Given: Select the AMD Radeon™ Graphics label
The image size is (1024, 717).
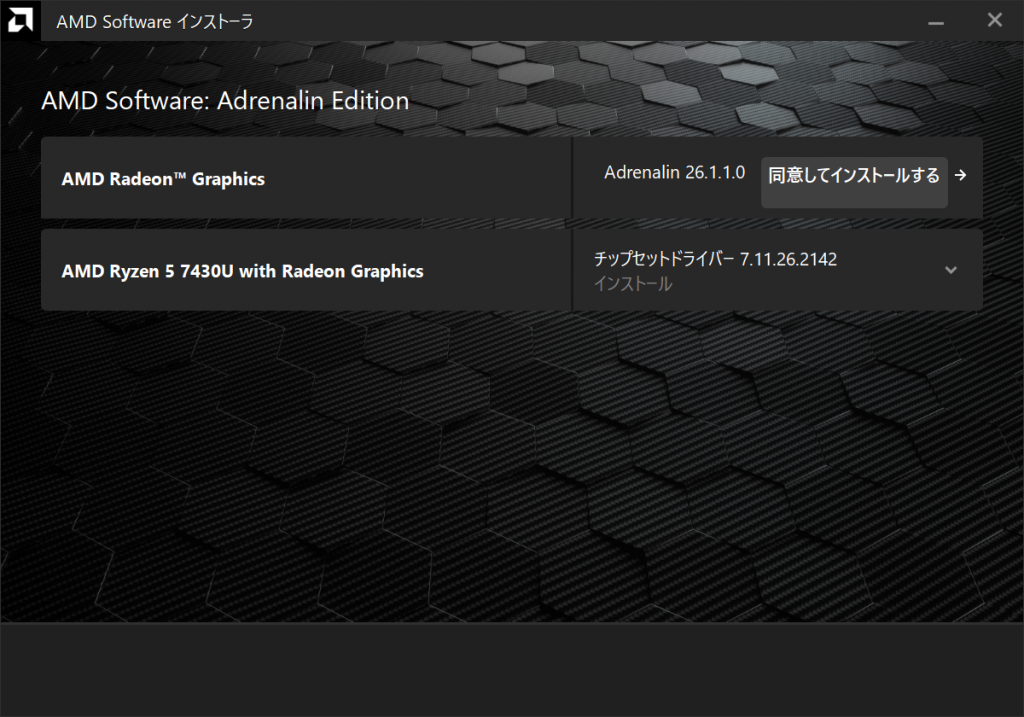Looking at the screenshot, I should [163, 179].
